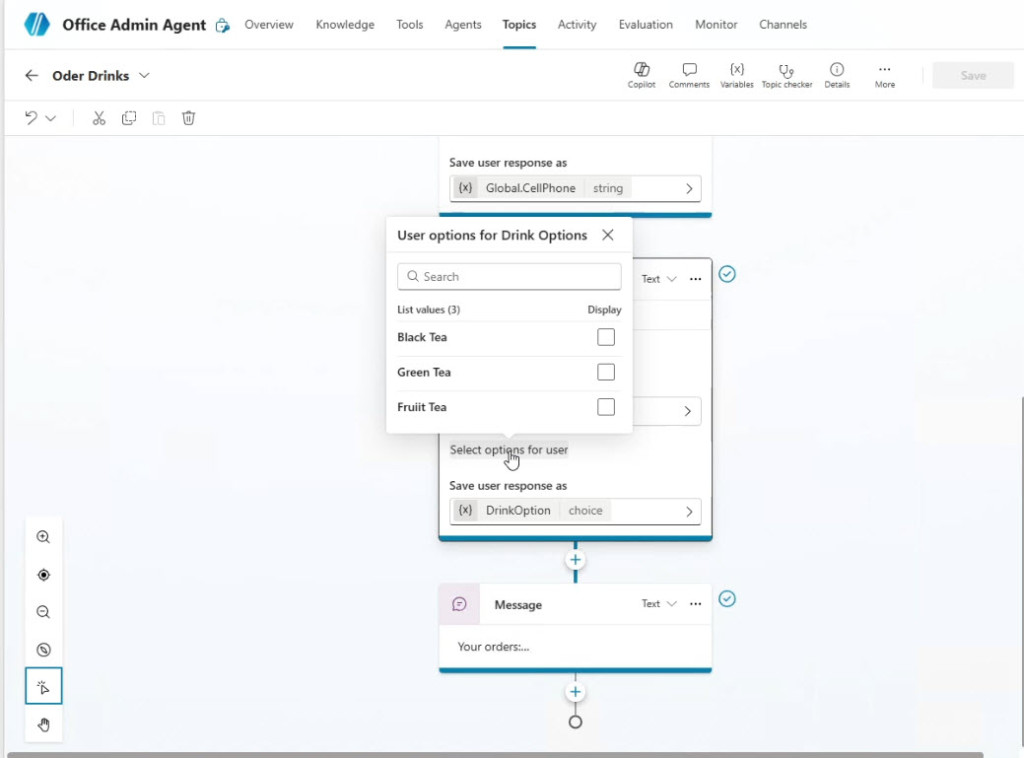The height and width of the screenshot is (758, 1024).
Task: Recenter canvas with the focus target icon
Action: click(x=43, y=575)
